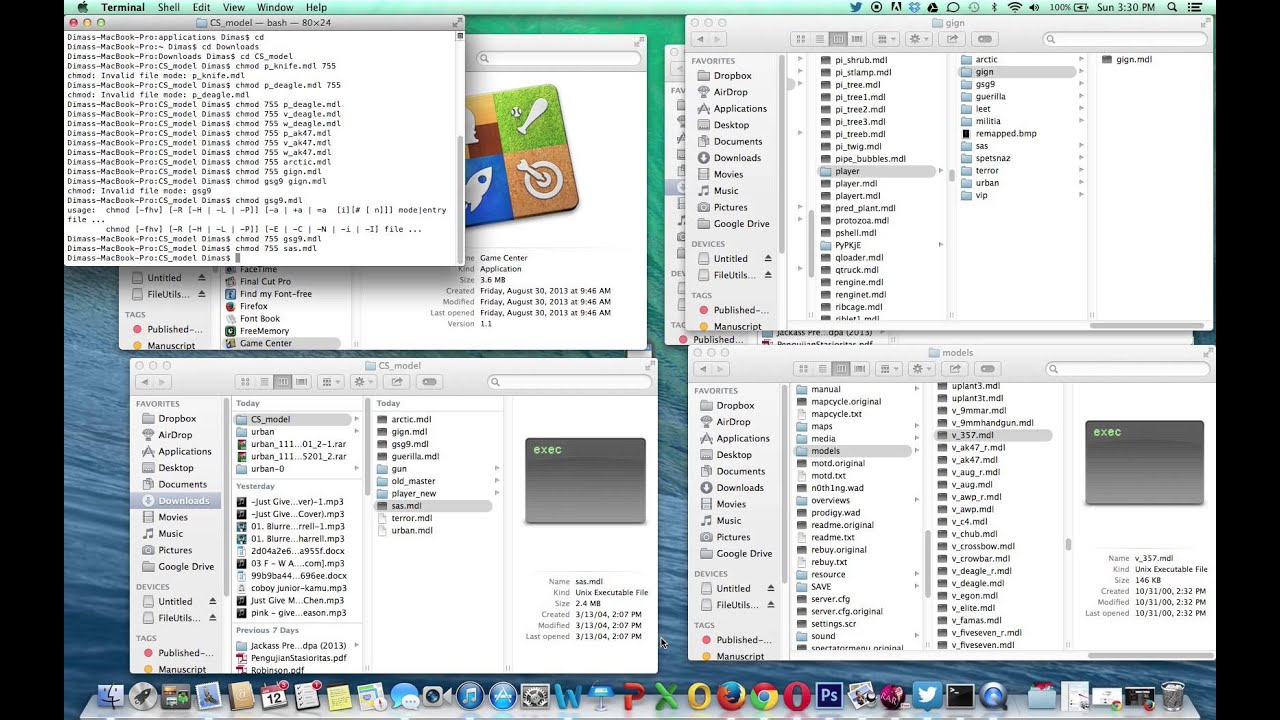
Task: Eject FileUtils in CS_model sidebar
Action: (x=212, y=618)
